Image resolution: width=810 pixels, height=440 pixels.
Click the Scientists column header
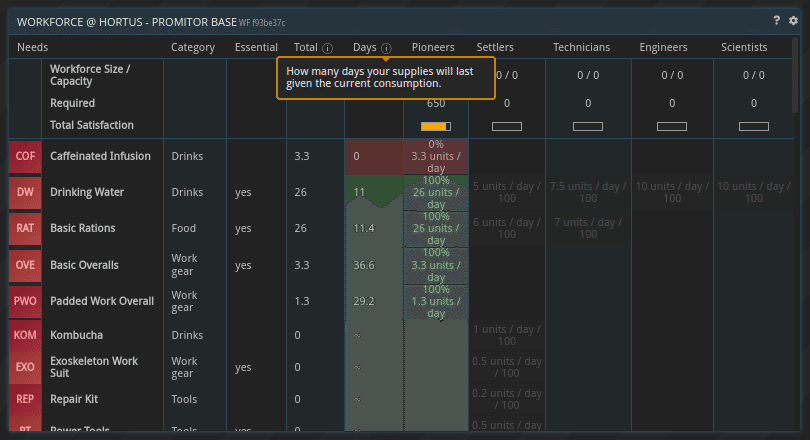click(x=744, y=47)
